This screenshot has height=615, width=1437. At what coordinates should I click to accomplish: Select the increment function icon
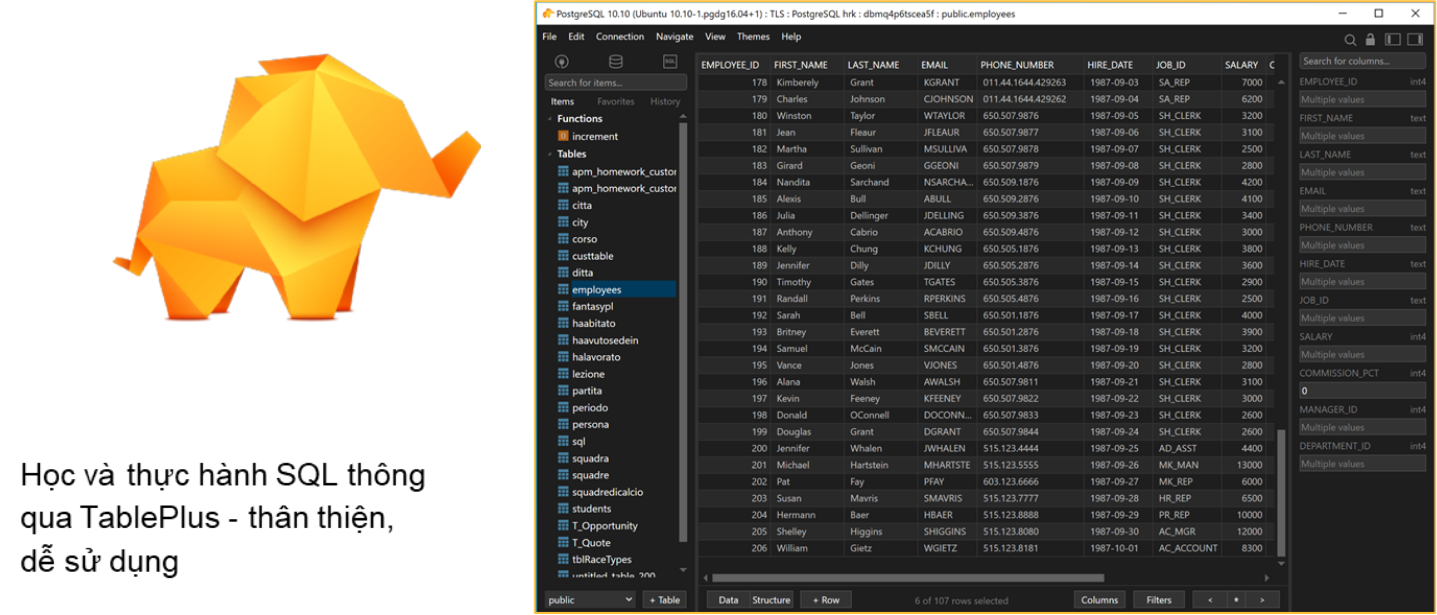[x=564, y=137]
